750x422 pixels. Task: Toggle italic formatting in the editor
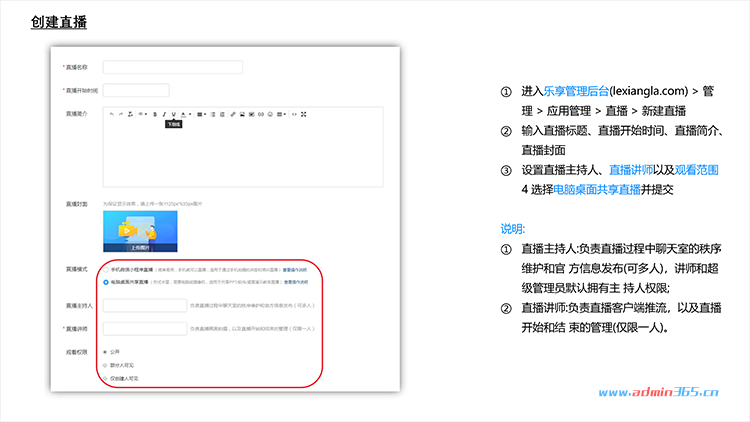(164, 114)
